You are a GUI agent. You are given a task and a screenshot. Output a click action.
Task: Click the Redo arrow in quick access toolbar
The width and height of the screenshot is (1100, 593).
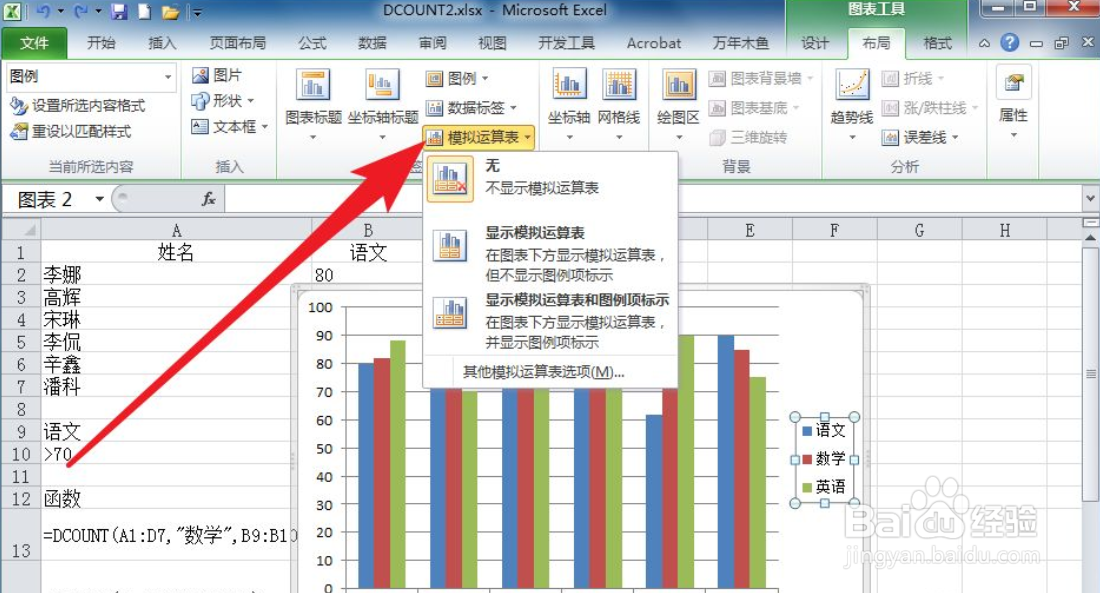click(81, 11)
